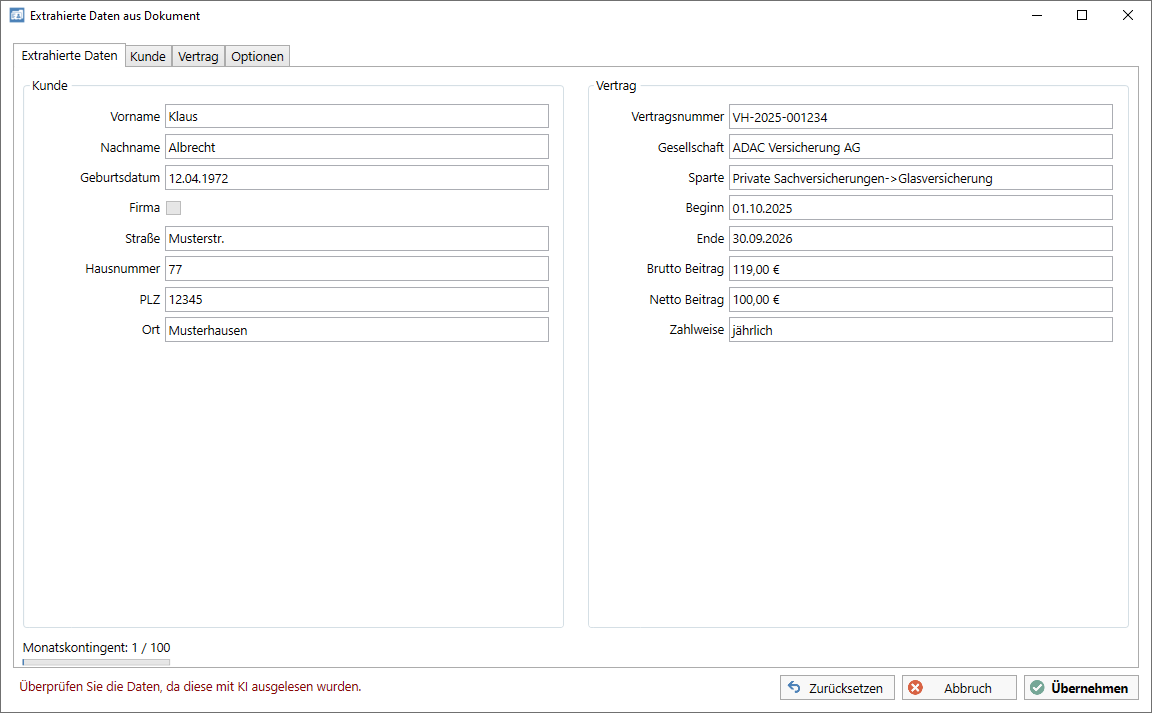Toggle the Firma checkbox
The height and width of the screenshot is (713, 1152).
click(x=173, y=208)
